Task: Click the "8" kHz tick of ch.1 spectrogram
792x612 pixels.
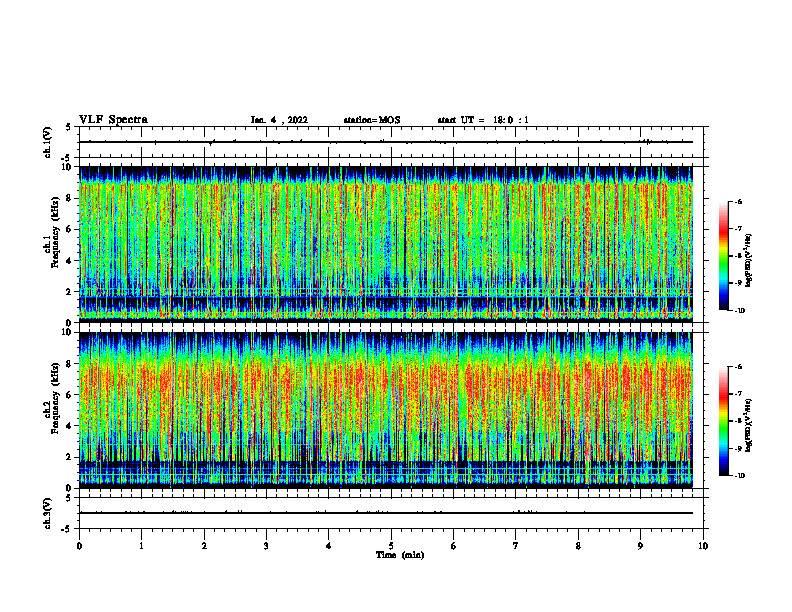Action: pos(70,198)
